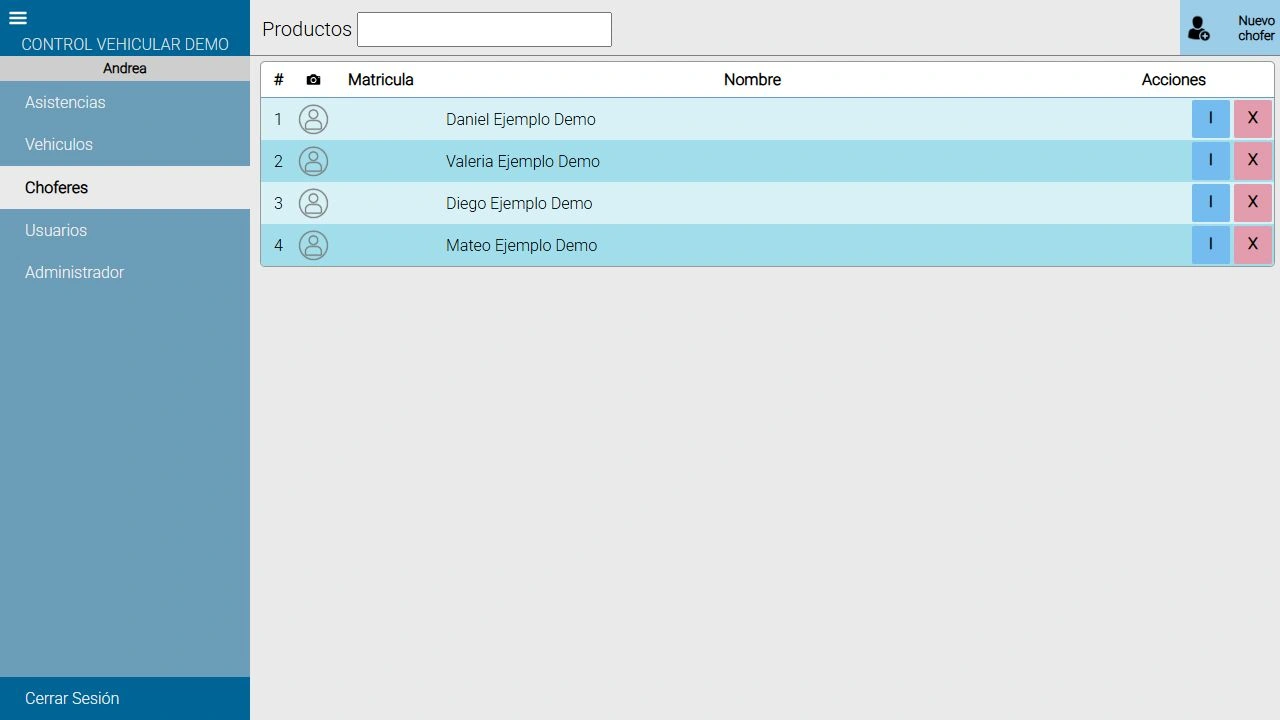Click the # column header
Viewport: 1280px width, 720px height.
pos(279,80)
